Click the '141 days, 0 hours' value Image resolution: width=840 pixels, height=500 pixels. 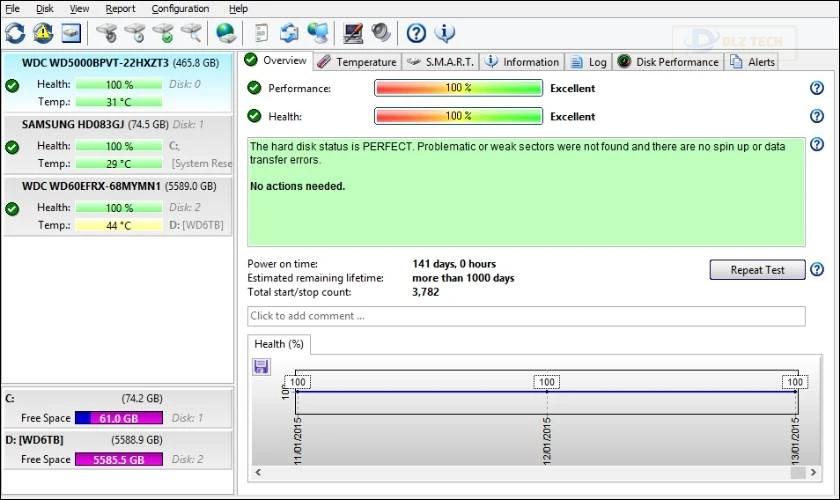point(454,264)
